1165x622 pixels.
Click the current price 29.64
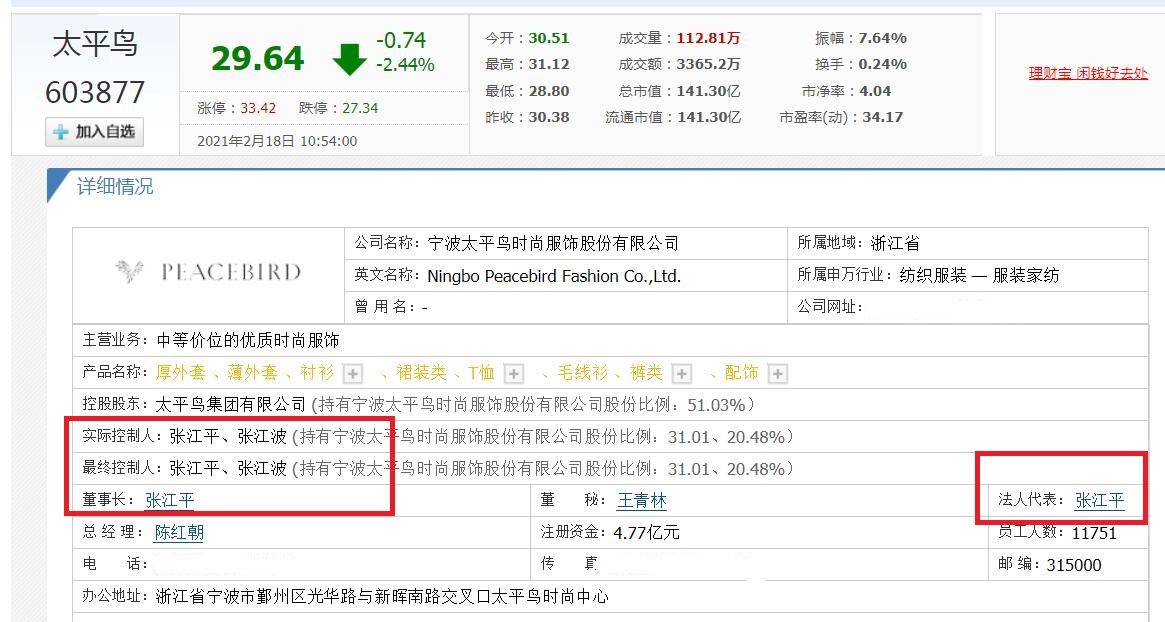point(258,59)
